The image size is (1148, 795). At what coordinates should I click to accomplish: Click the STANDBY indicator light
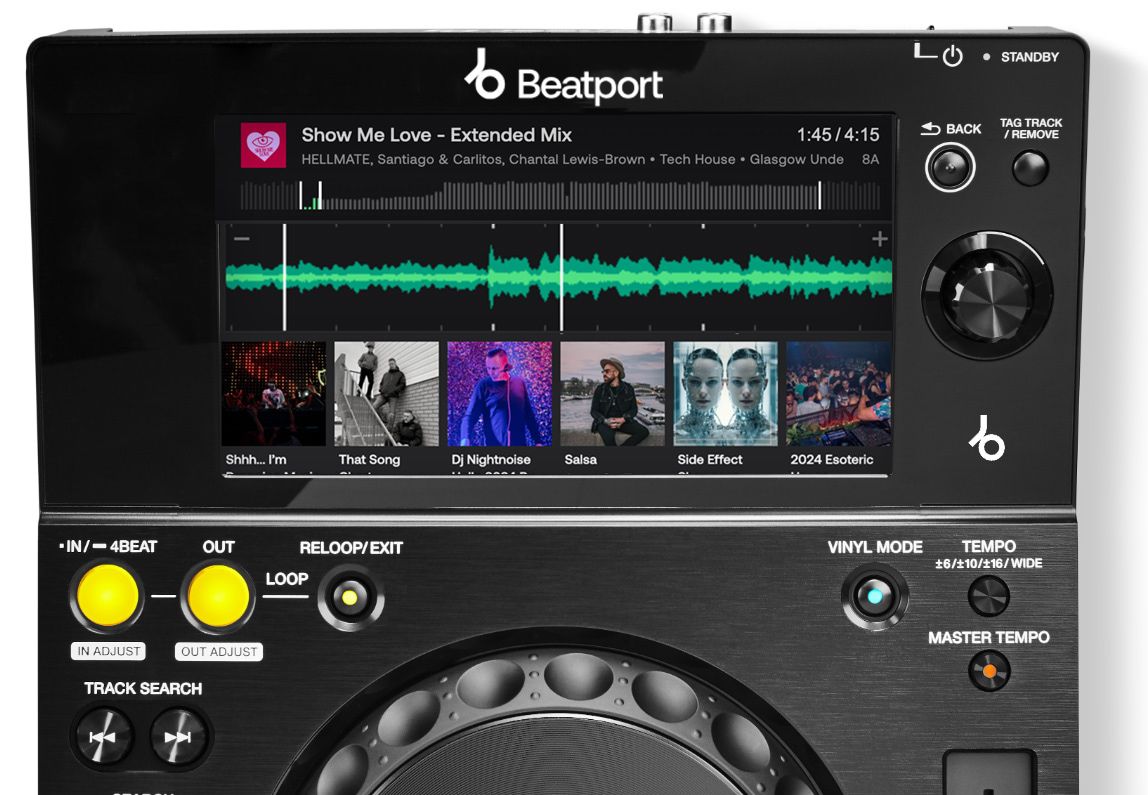coord(986,56)
